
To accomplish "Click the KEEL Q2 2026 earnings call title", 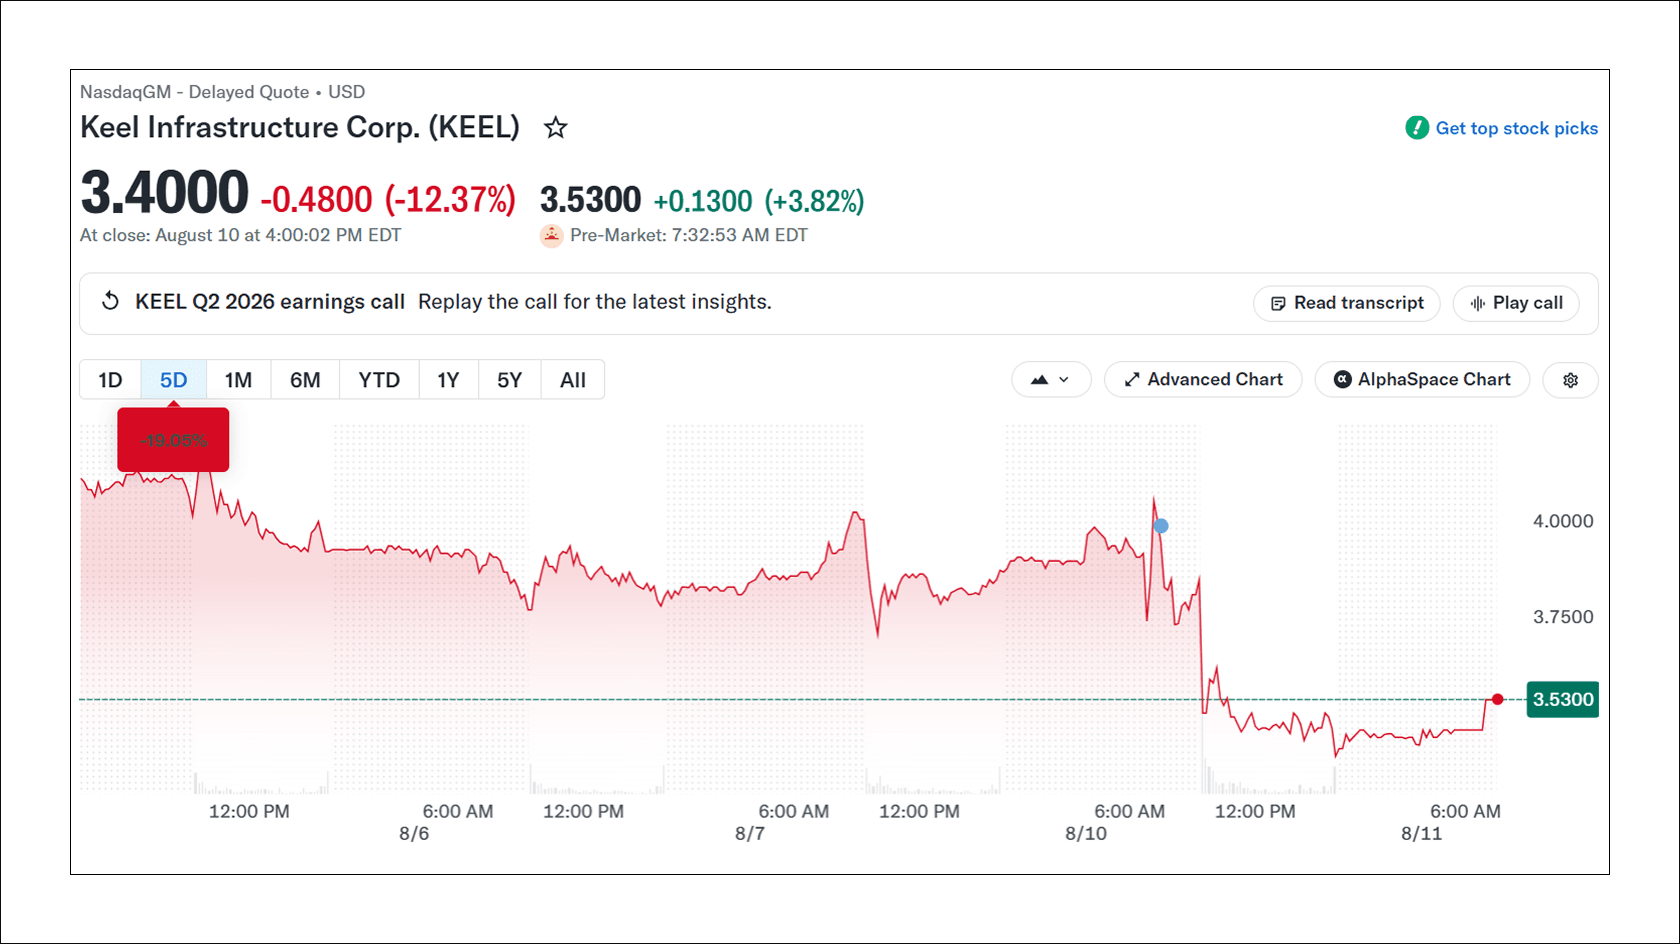I will point(270,302).
